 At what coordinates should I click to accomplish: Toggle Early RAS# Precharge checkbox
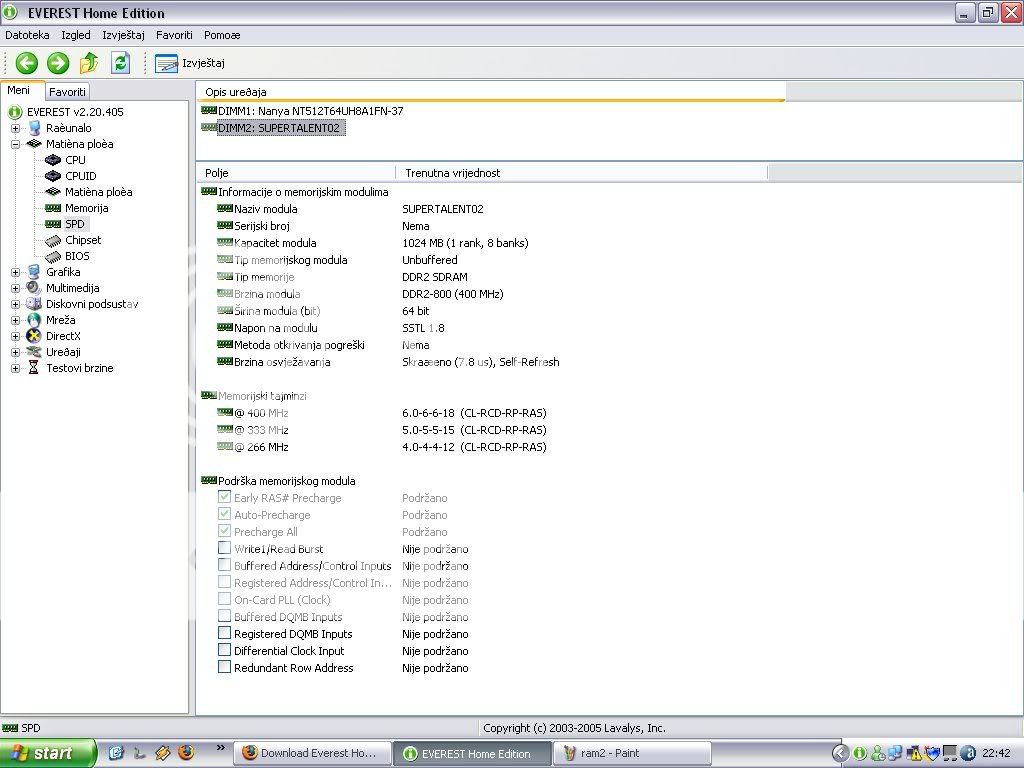coord(224,497)
